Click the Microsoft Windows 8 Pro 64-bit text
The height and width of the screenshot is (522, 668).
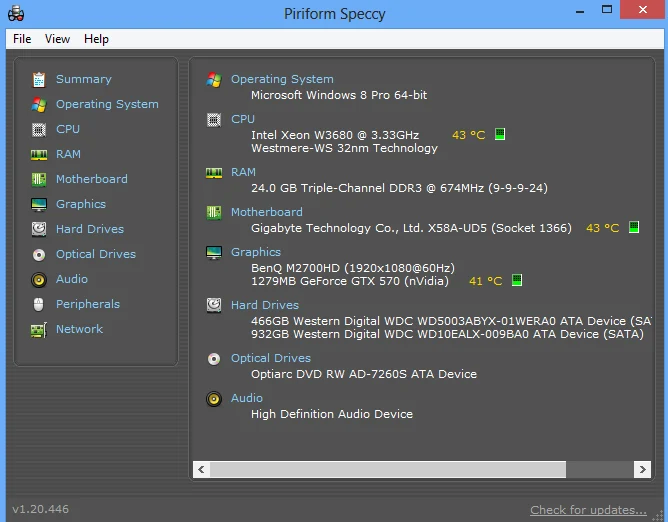tap(339, 95)
